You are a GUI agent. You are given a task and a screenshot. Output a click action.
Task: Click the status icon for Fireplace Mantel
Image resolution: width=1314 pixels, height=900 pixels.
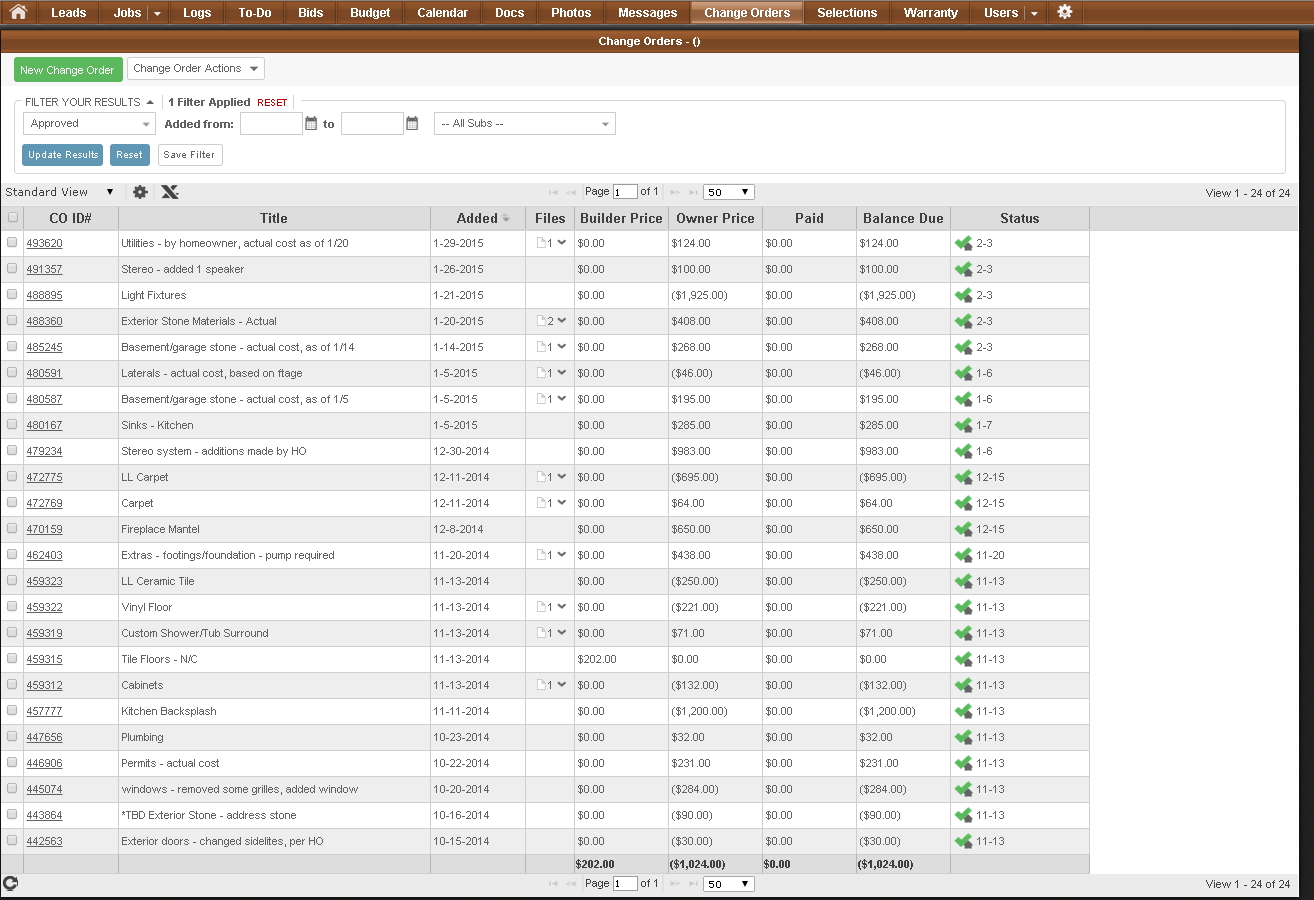tap(963, 529)
